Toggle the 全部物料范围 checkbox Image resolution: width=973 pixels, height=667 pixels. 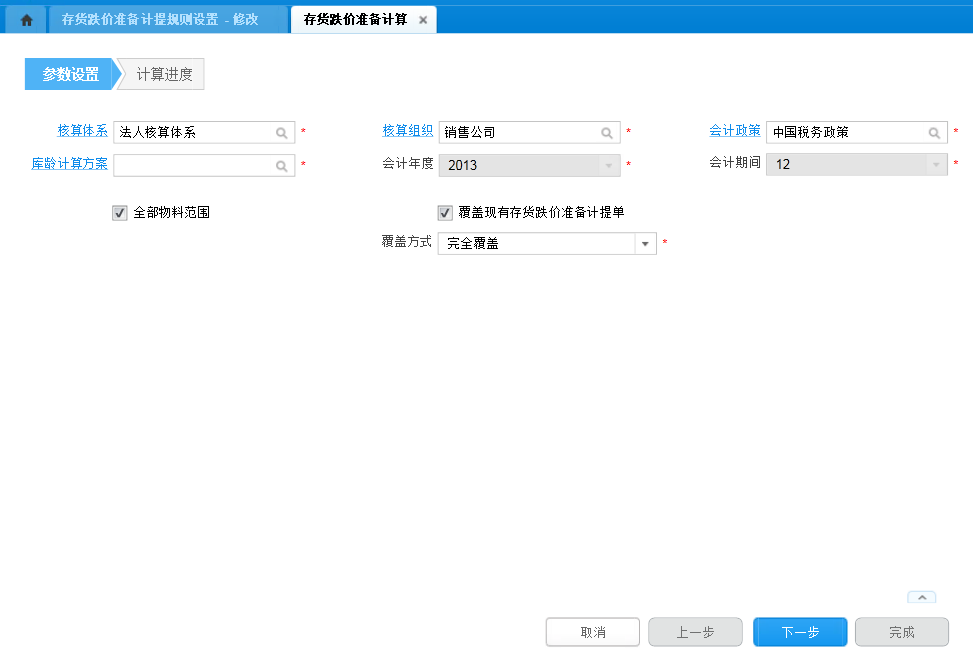120,212
